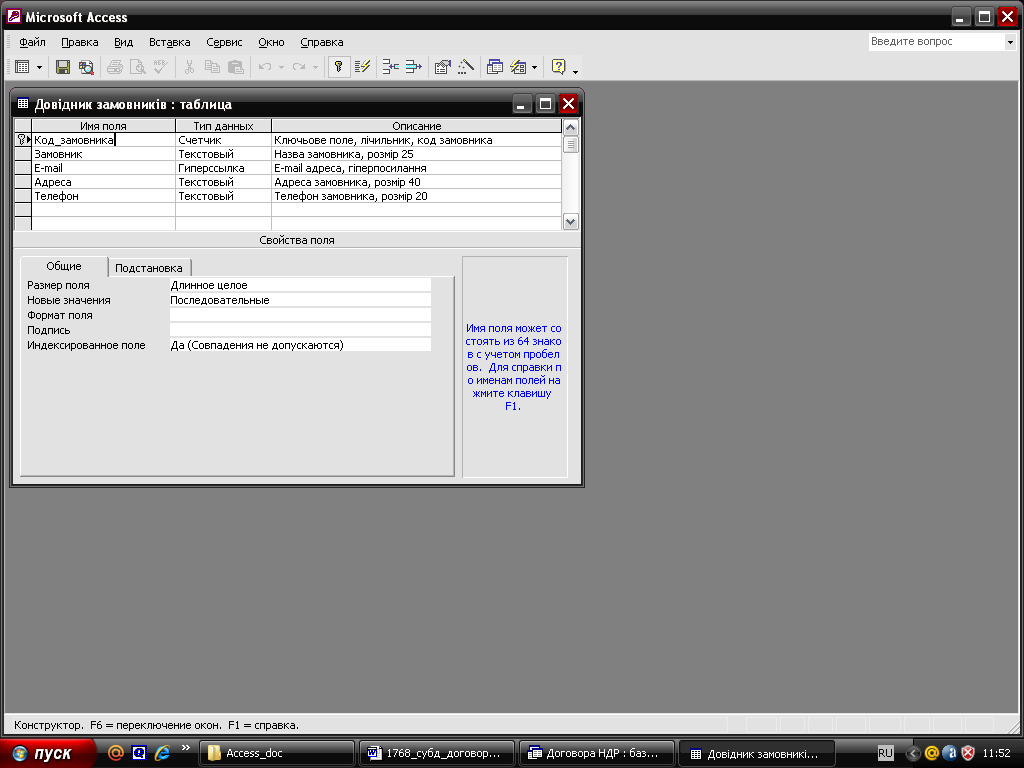1024x768 pixels.
Task: Open the Вставка menu
Action: 170,42
